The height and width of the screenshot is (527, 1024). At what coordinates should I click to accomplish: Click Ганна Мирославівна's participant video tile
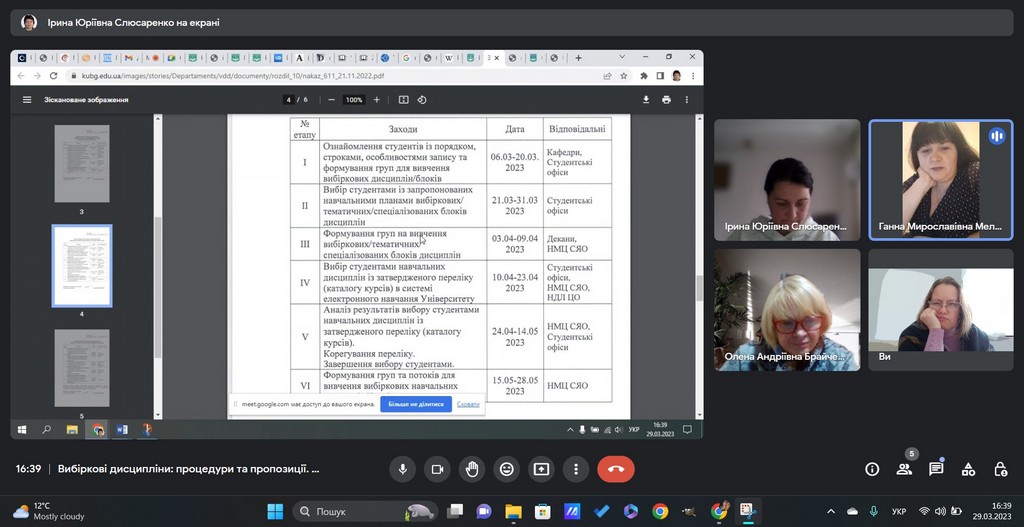pyautogui.click(x=940, y=180)
